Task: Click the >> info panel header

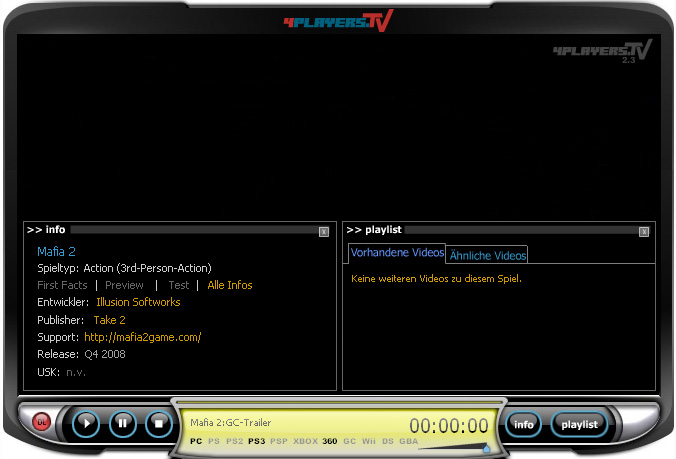Action: coord(46,230)
